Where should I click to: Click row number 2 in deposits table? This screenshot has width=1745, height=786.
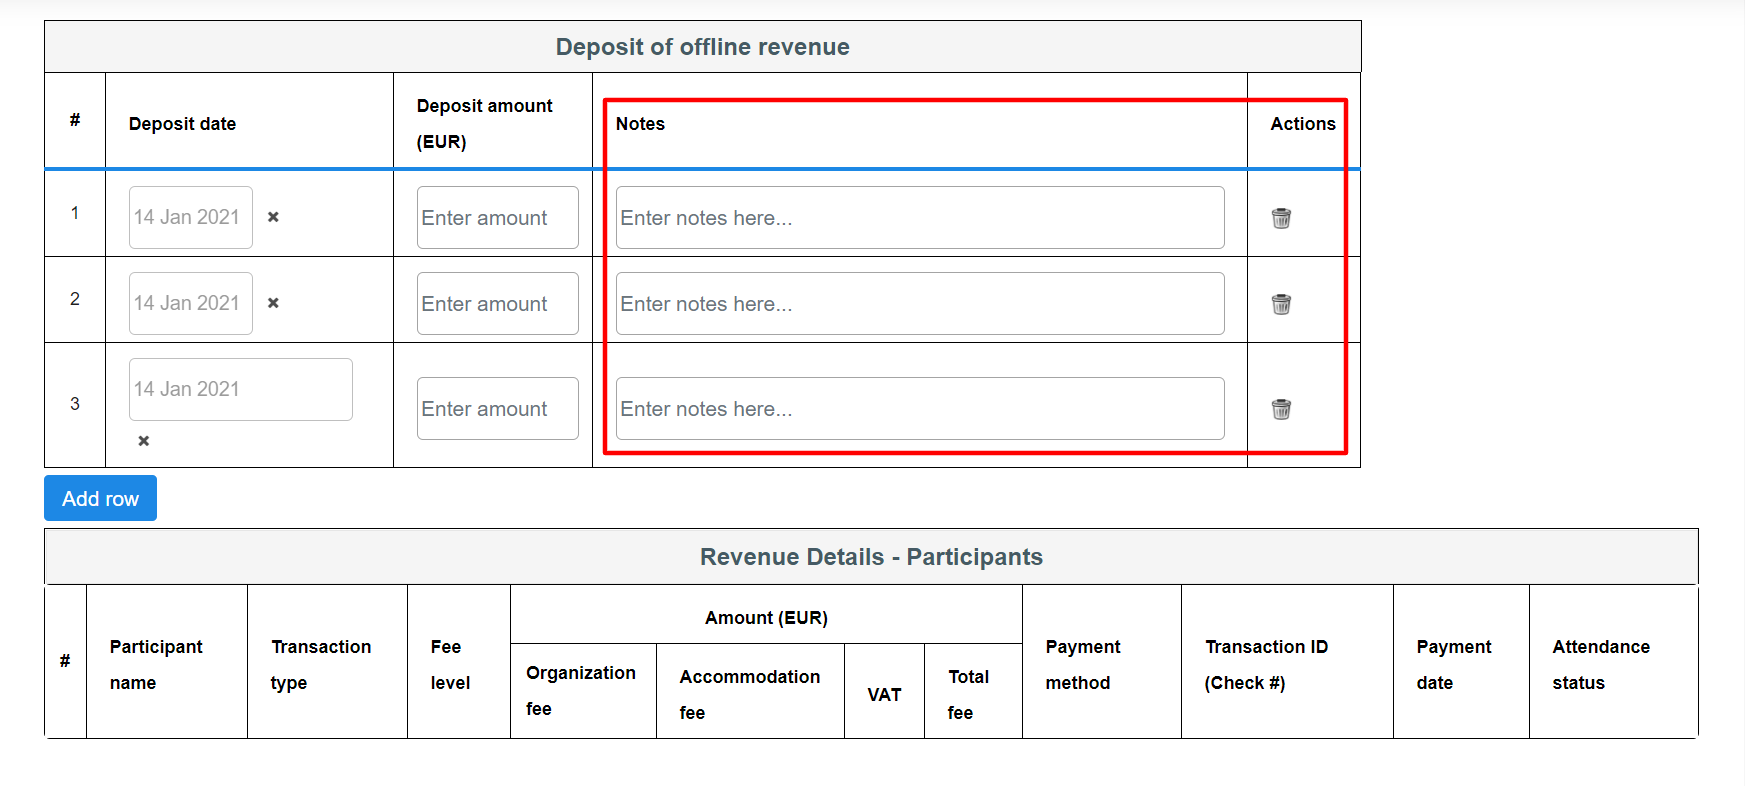coord(75,299)
